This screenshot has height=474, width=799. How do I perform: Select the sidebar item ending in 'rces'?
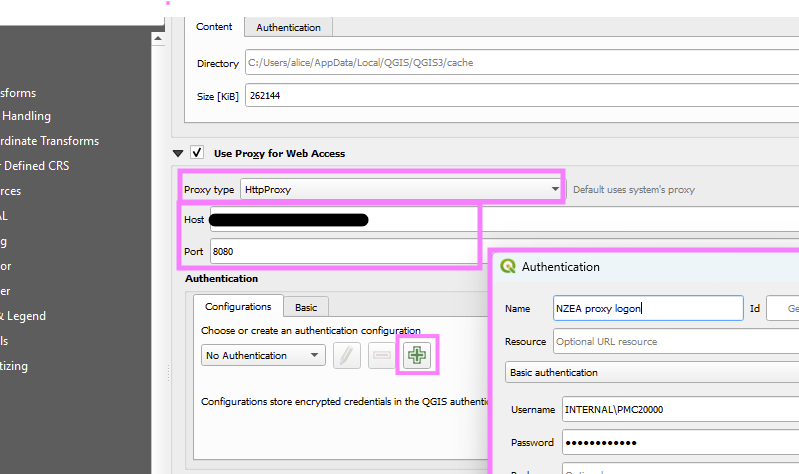click(x=10, y=191)
